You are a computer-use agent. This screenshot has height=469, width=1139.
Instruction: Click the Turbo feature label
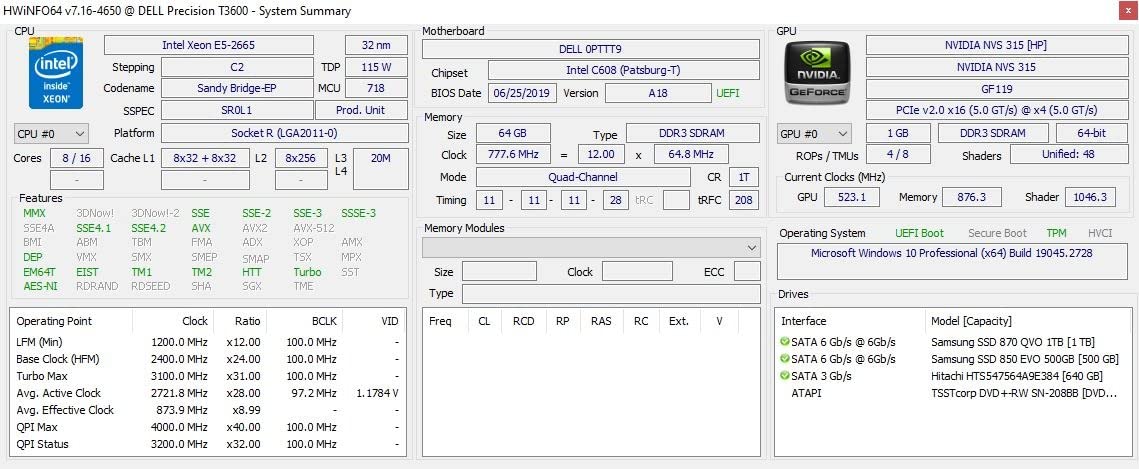307,272
